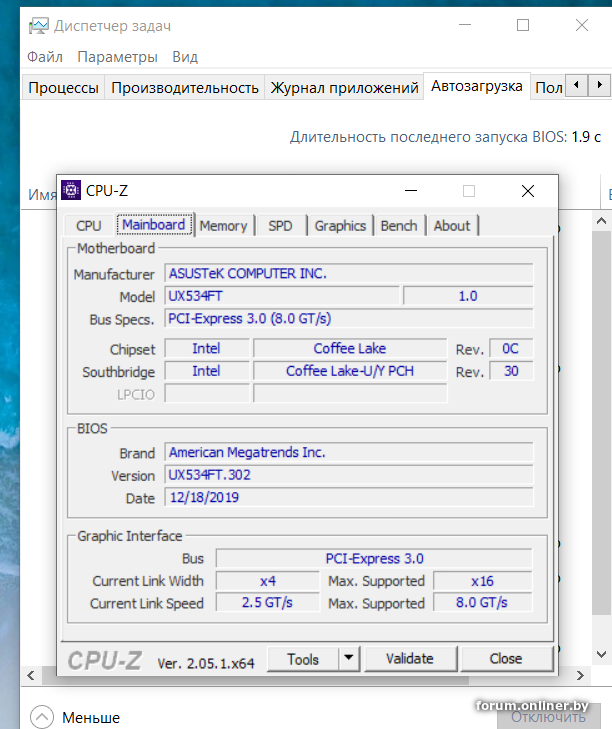Minimize the CPU-Z window
The height and width of the screenshot is (729, 612).
(x=411, y=191)
